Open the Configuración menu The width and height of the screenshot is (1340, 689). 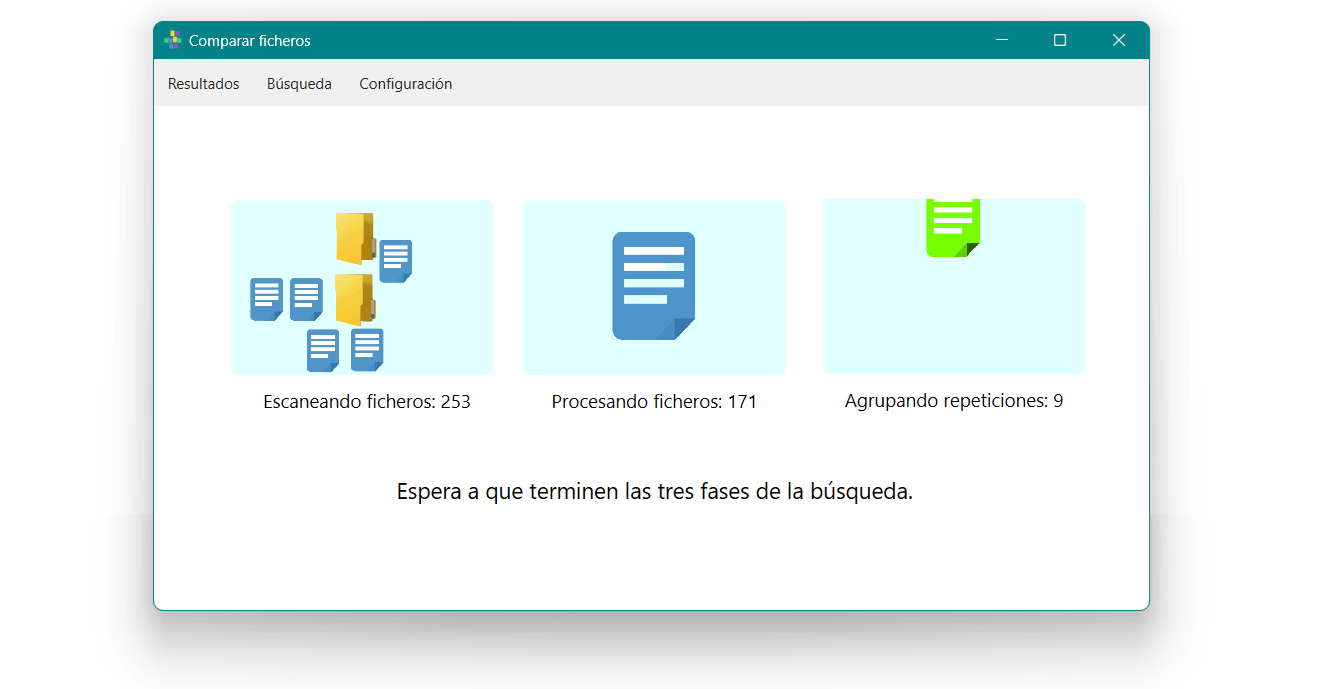tap(405, 84)
